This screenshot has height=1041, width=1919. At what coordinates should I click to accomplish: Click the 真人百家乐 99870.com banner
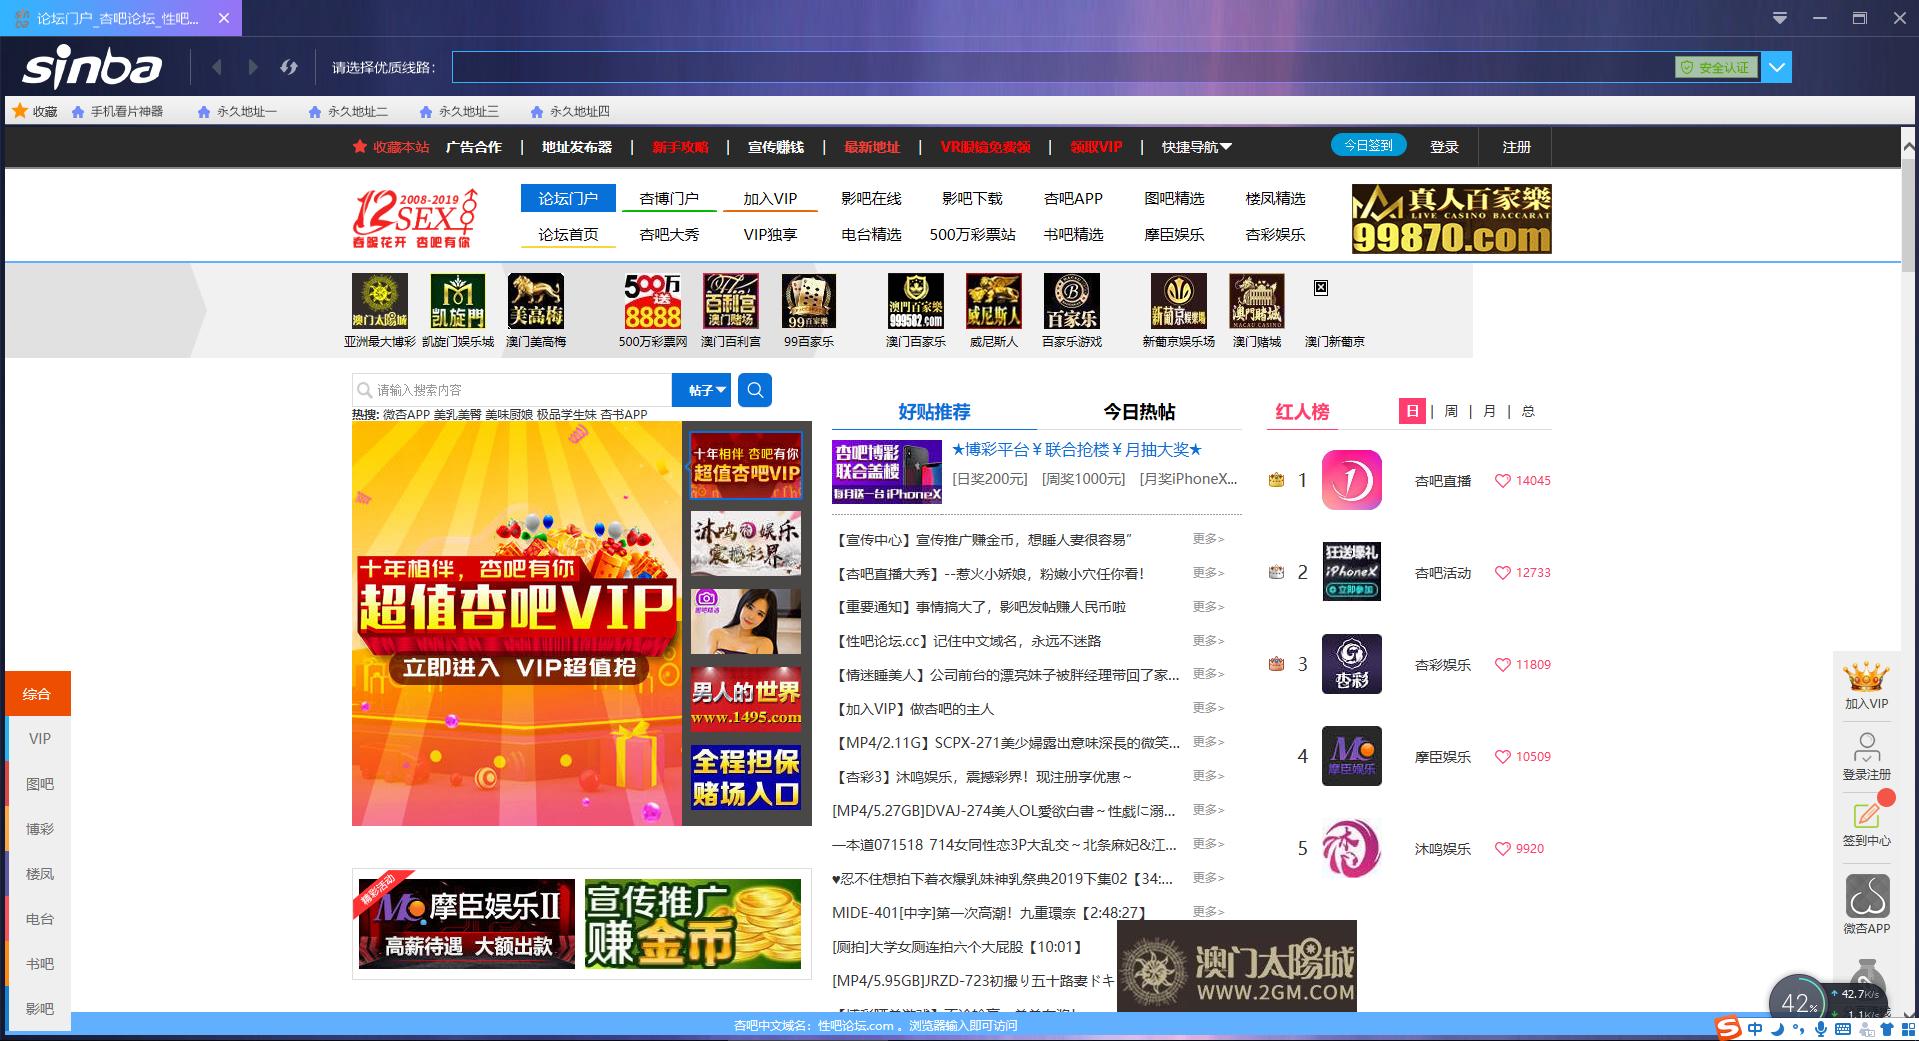click(x=1451, y=219)
